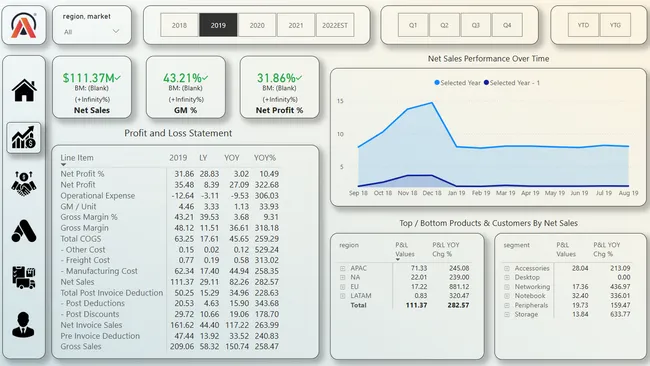Expand the Storage segment row
The image size is (650, 366).
click(507, 315)
